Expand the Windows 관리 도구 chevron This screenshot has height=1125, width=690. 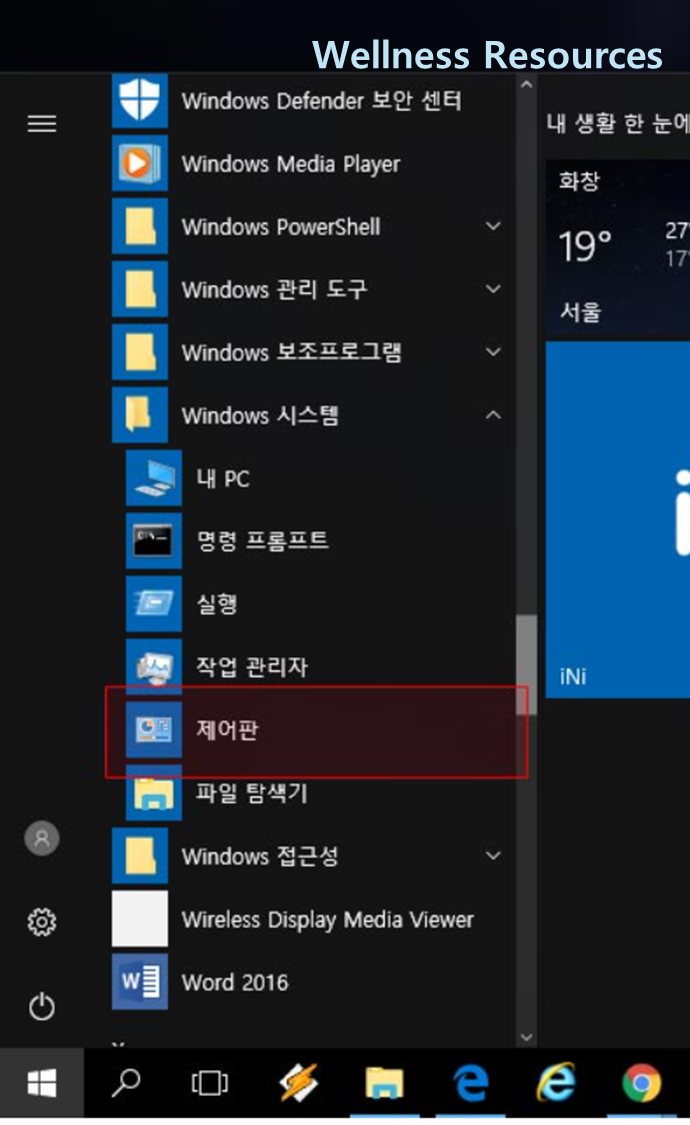(x=493, y=289)
